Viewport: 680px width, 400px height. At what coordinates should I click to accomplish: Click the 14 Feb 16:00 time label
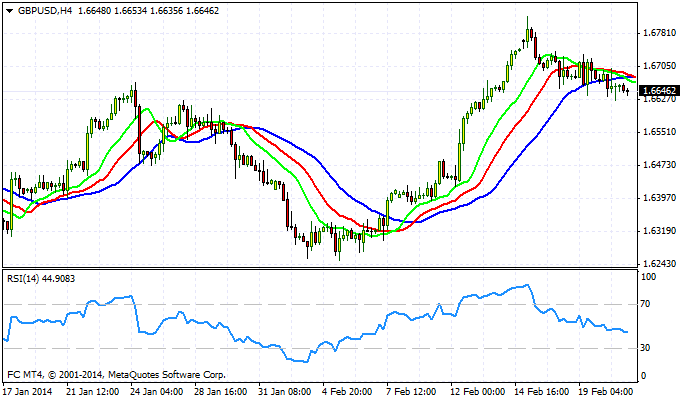[x=542, y=392]
